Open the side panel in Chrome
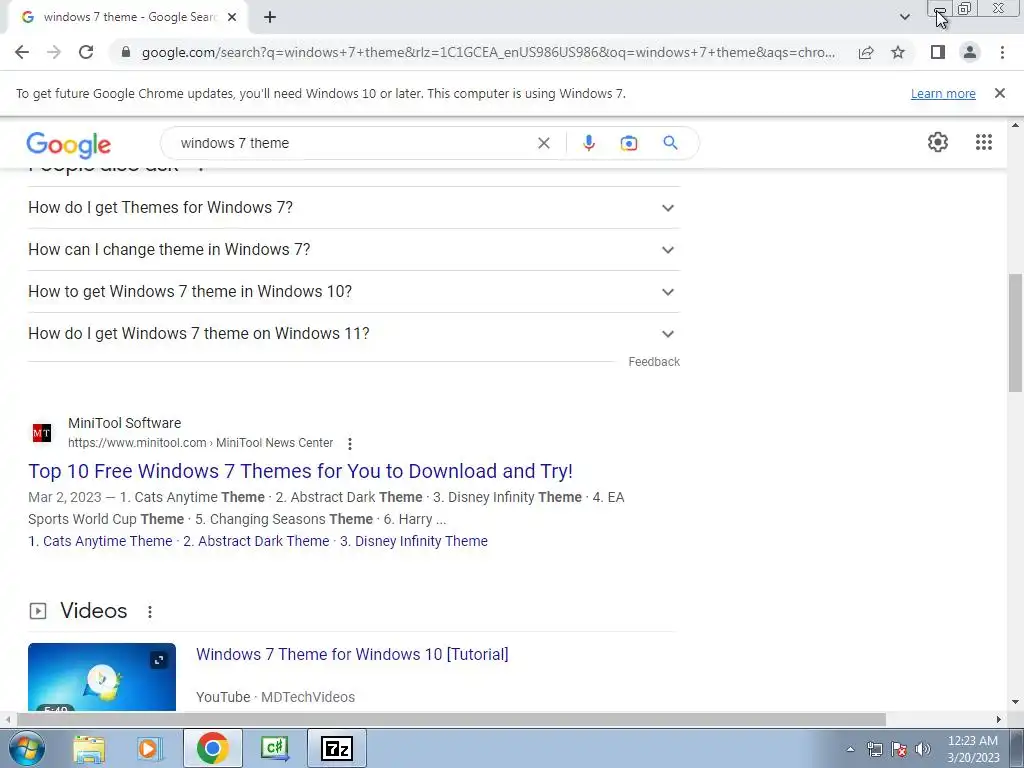 (x=938, y=52)
